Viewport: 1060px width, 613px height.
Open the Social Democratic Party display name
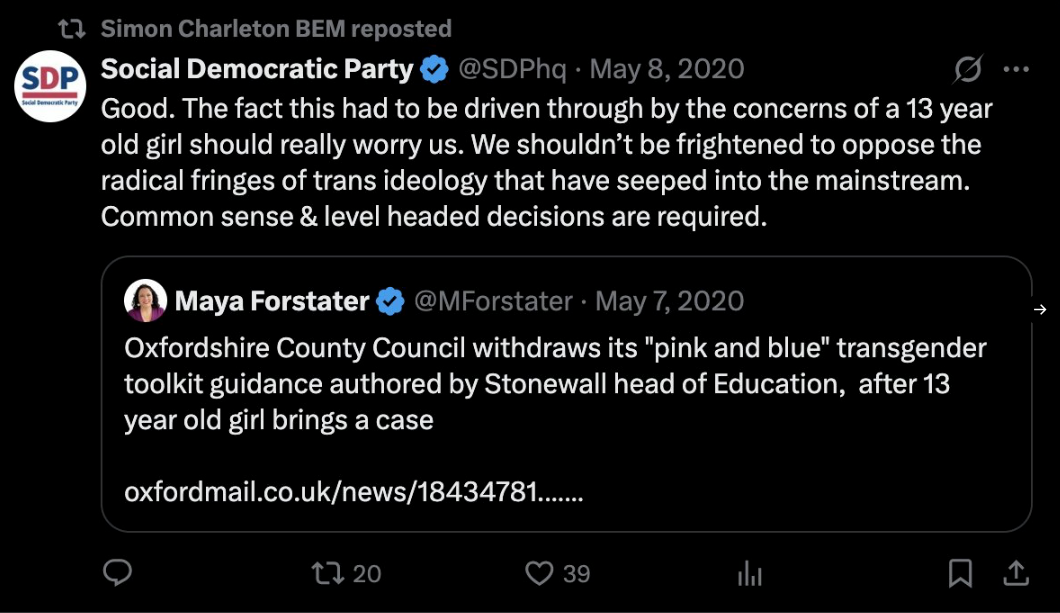[x=257, y=69]
